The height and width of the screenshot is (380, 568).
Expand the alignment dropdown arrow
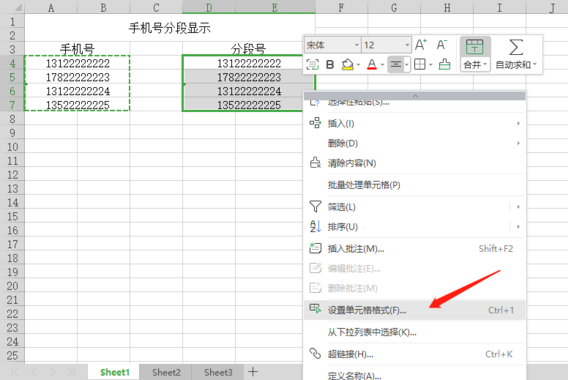click(406, 65)
